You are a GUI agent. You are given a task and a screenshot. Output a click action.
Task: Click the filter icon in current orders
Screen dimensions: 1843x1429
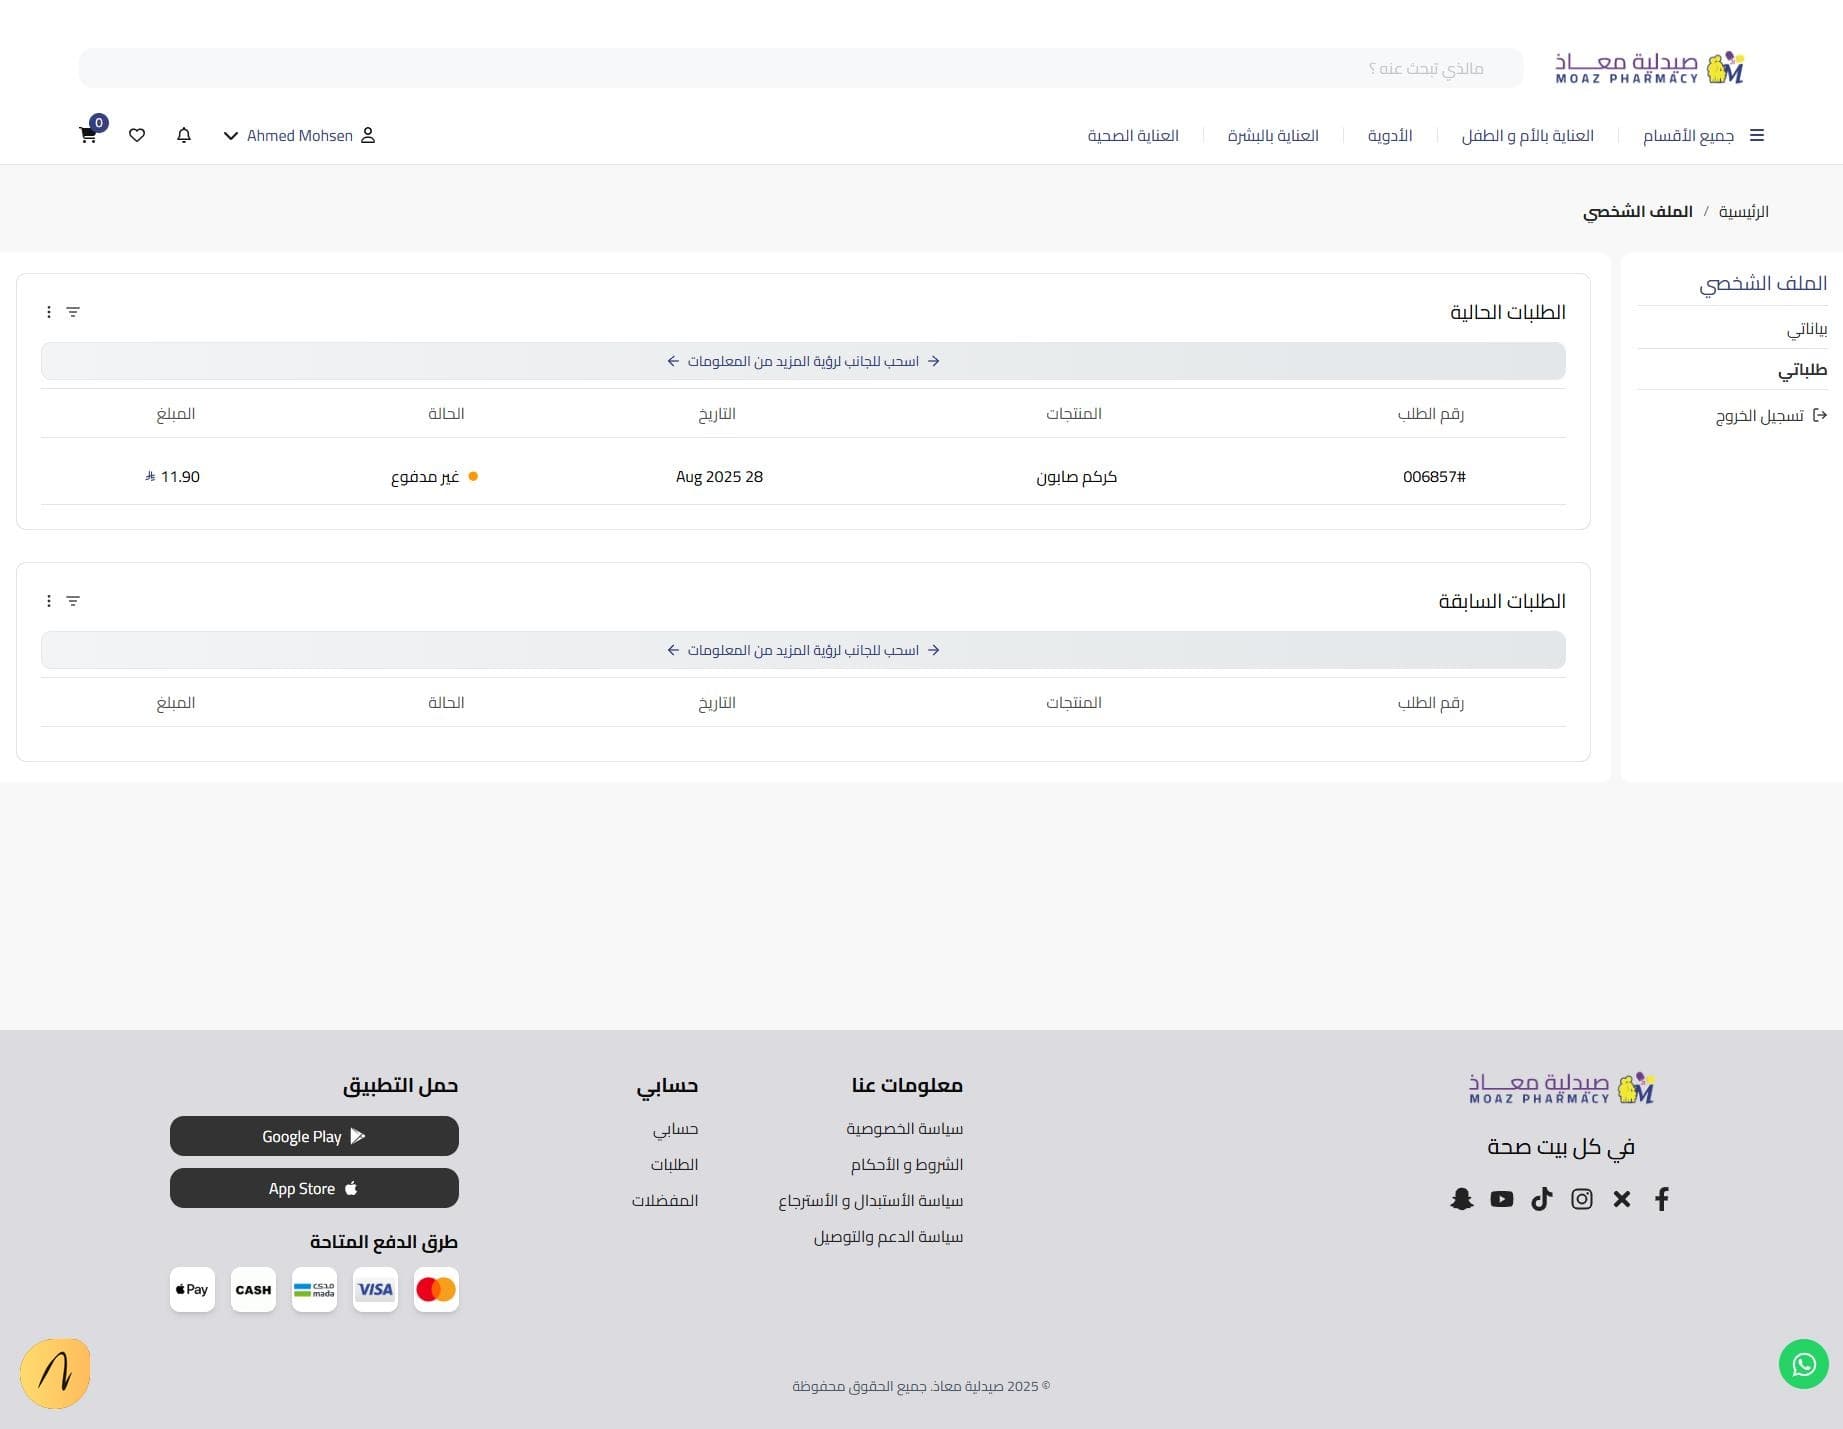point(73,312)
